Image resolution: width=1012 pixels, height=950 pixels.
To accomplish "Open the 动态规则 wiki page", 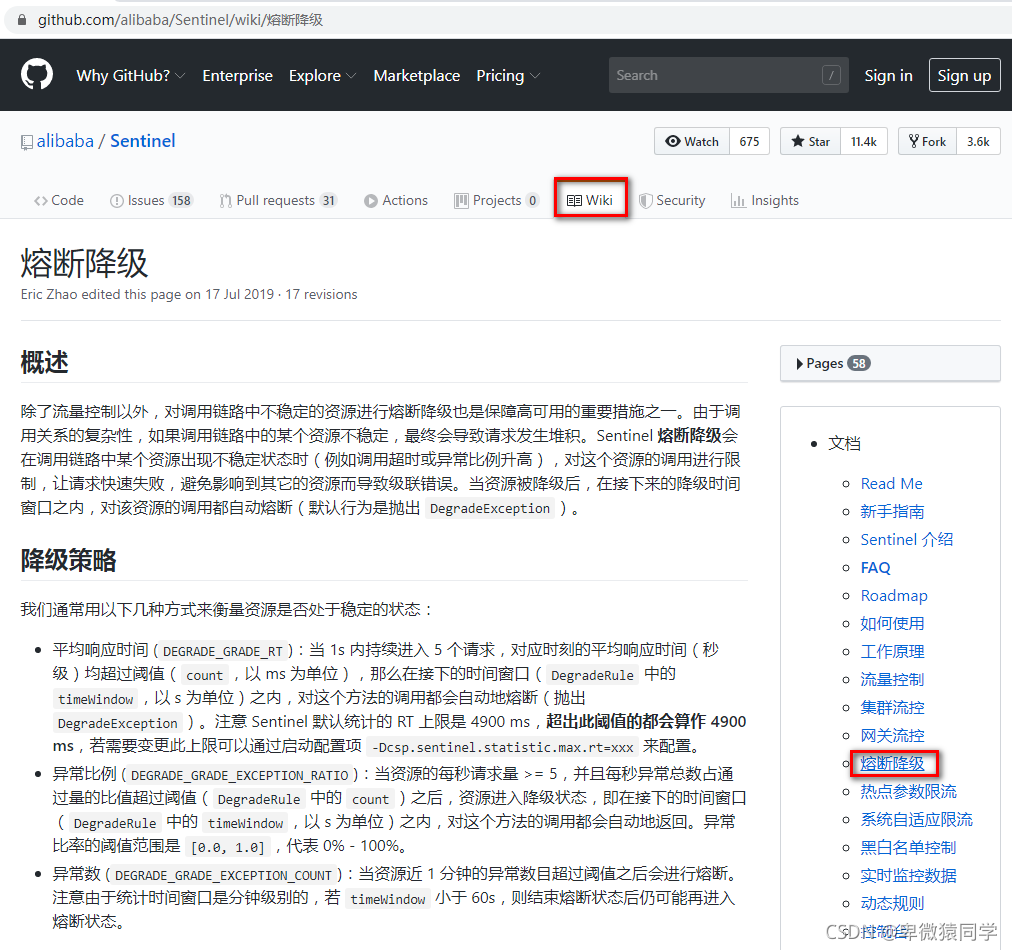I will (x=892, y=904).
